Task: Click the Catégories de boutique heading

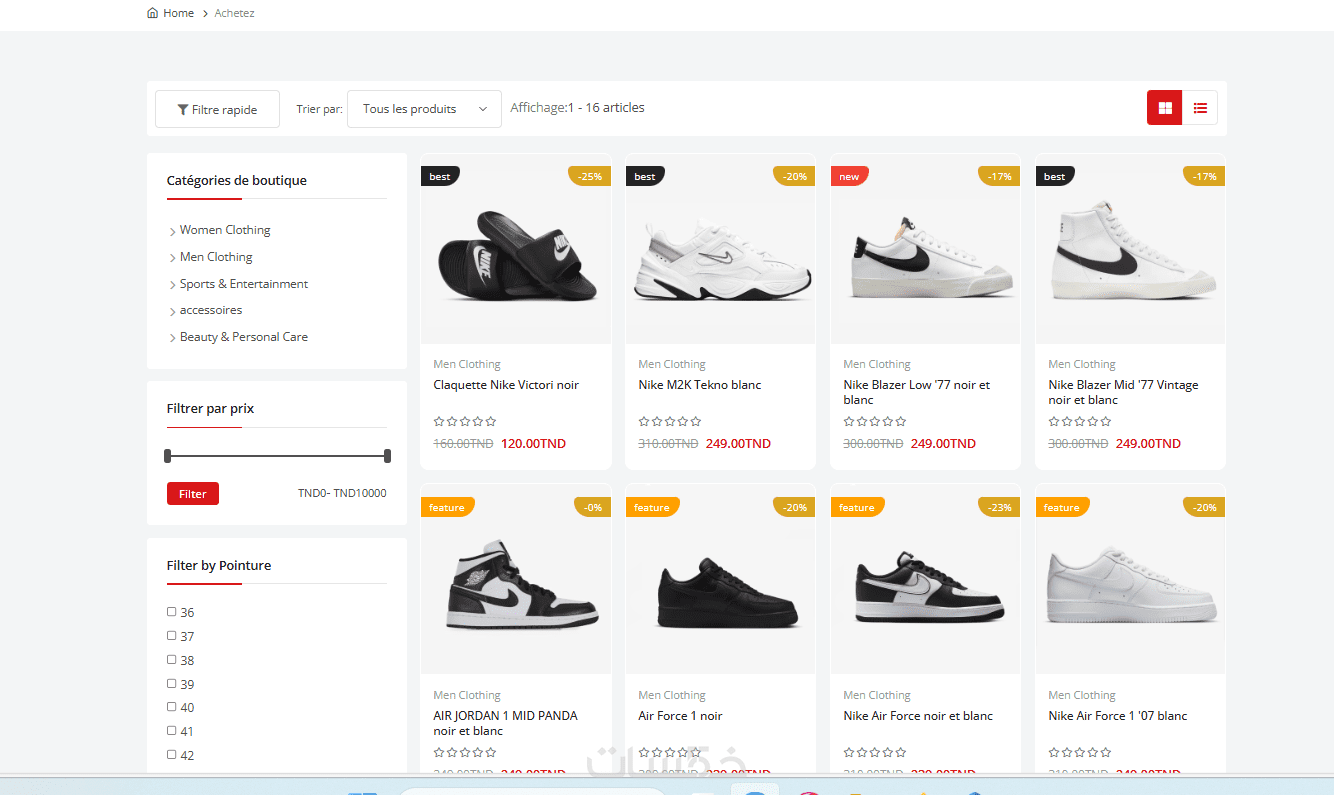Action: click(237, 181)
